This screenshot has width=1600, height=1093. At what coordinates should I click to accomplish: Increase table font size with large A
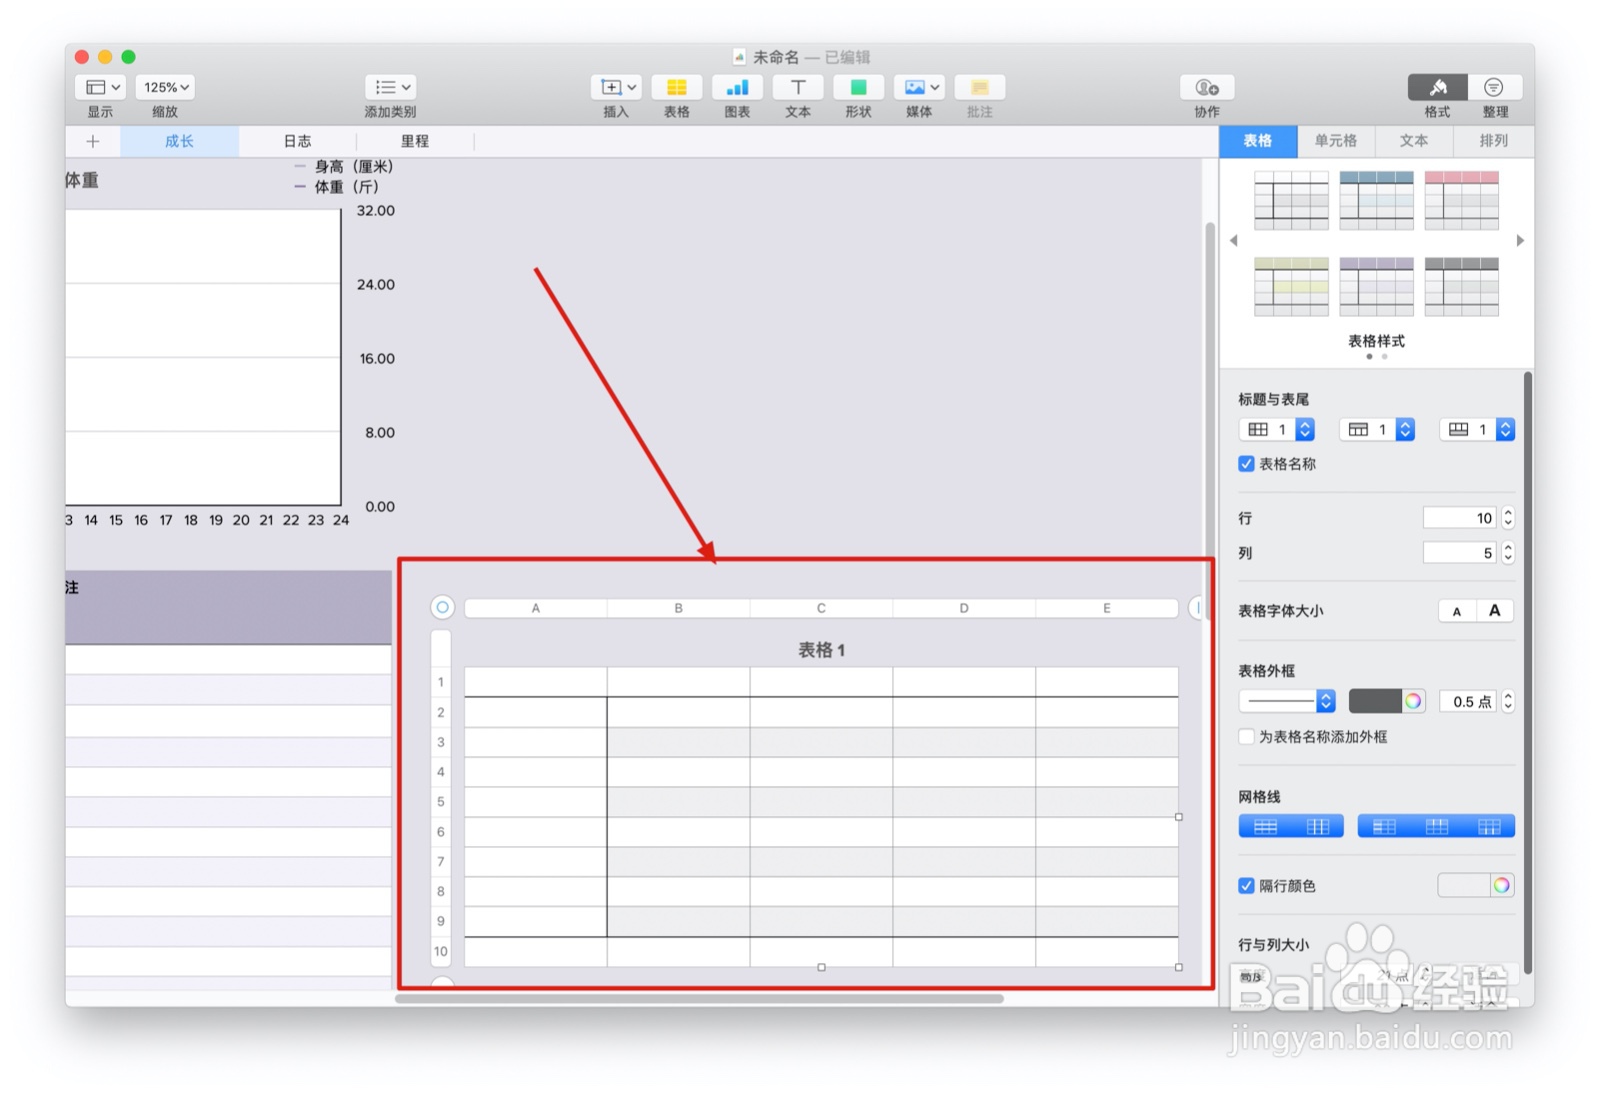click(1495, 611)
